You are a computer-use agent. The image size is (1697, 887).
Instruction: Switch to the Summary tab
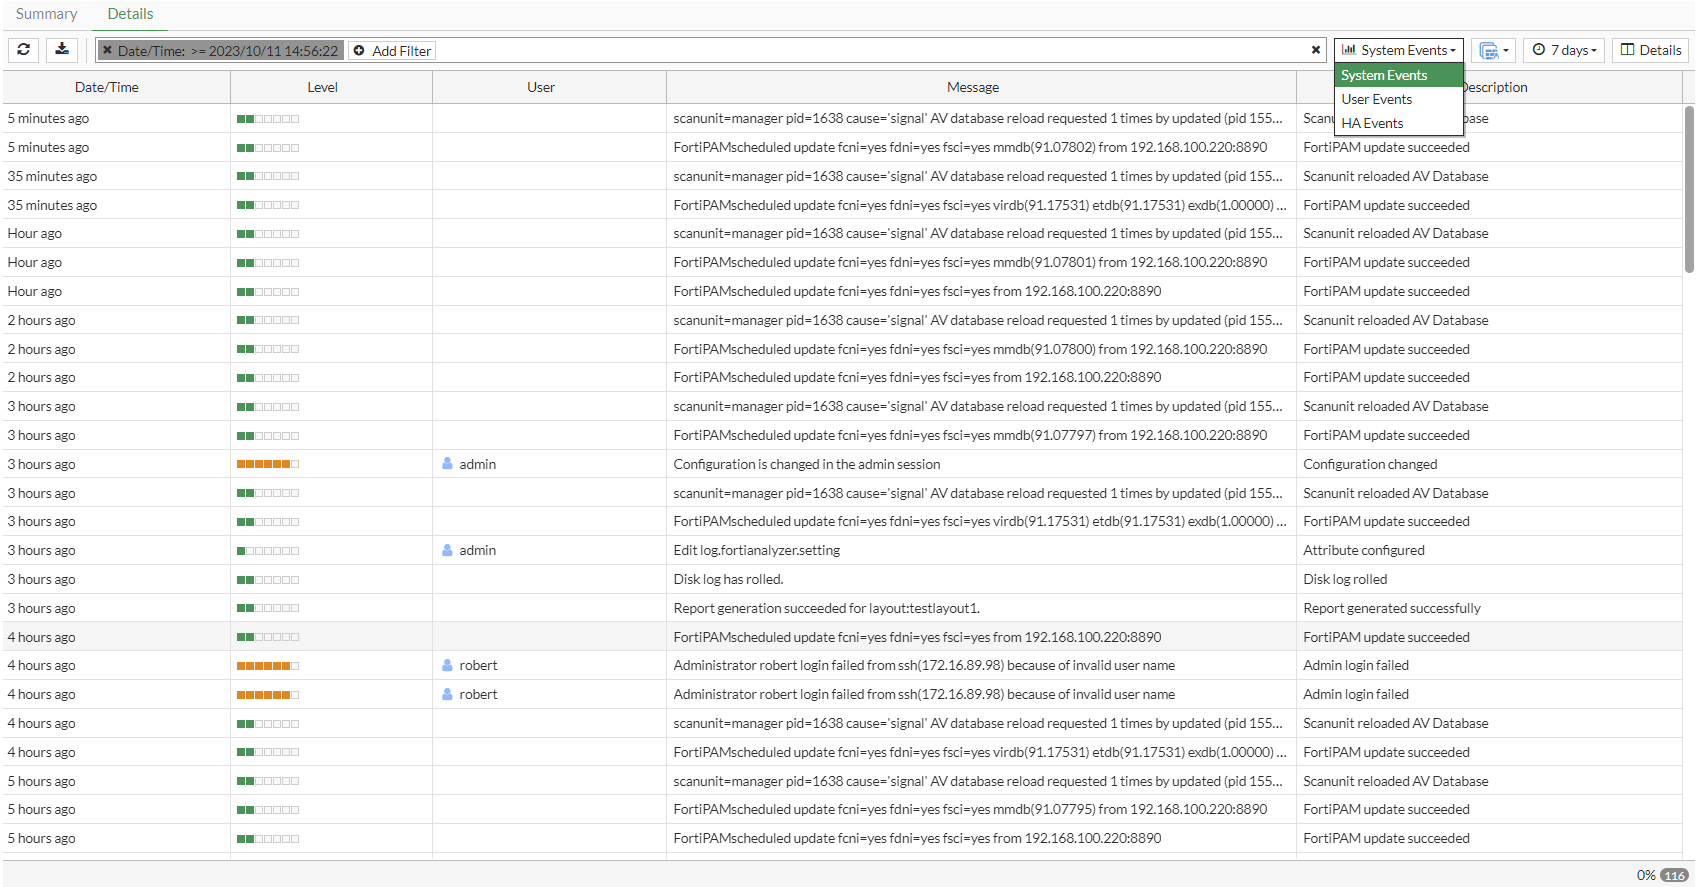[46, 14]
